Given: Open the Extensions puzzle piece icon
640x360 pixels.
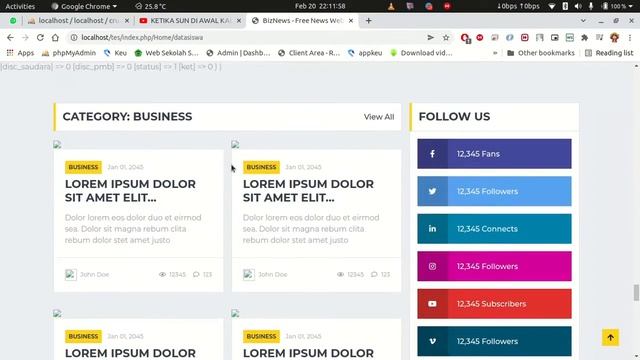Looking at the screenshot, I should (x=584, y=38).
